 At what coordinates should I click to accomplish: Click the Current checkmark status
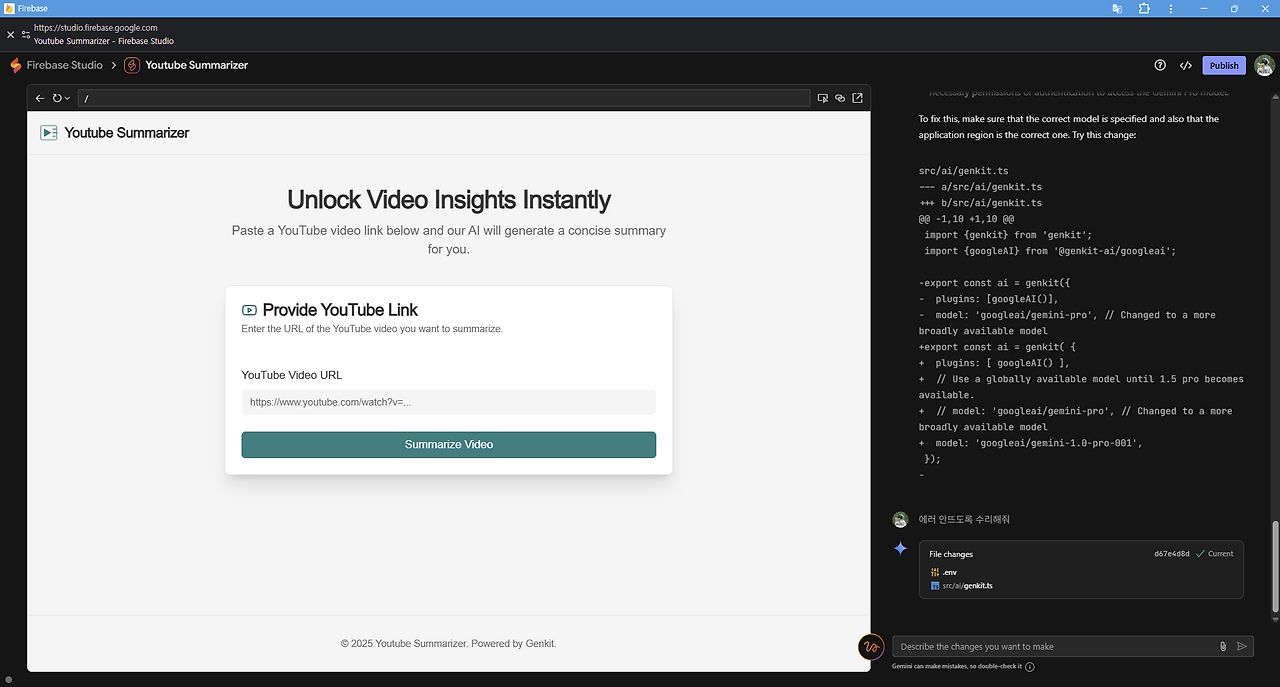[1215, 553]
